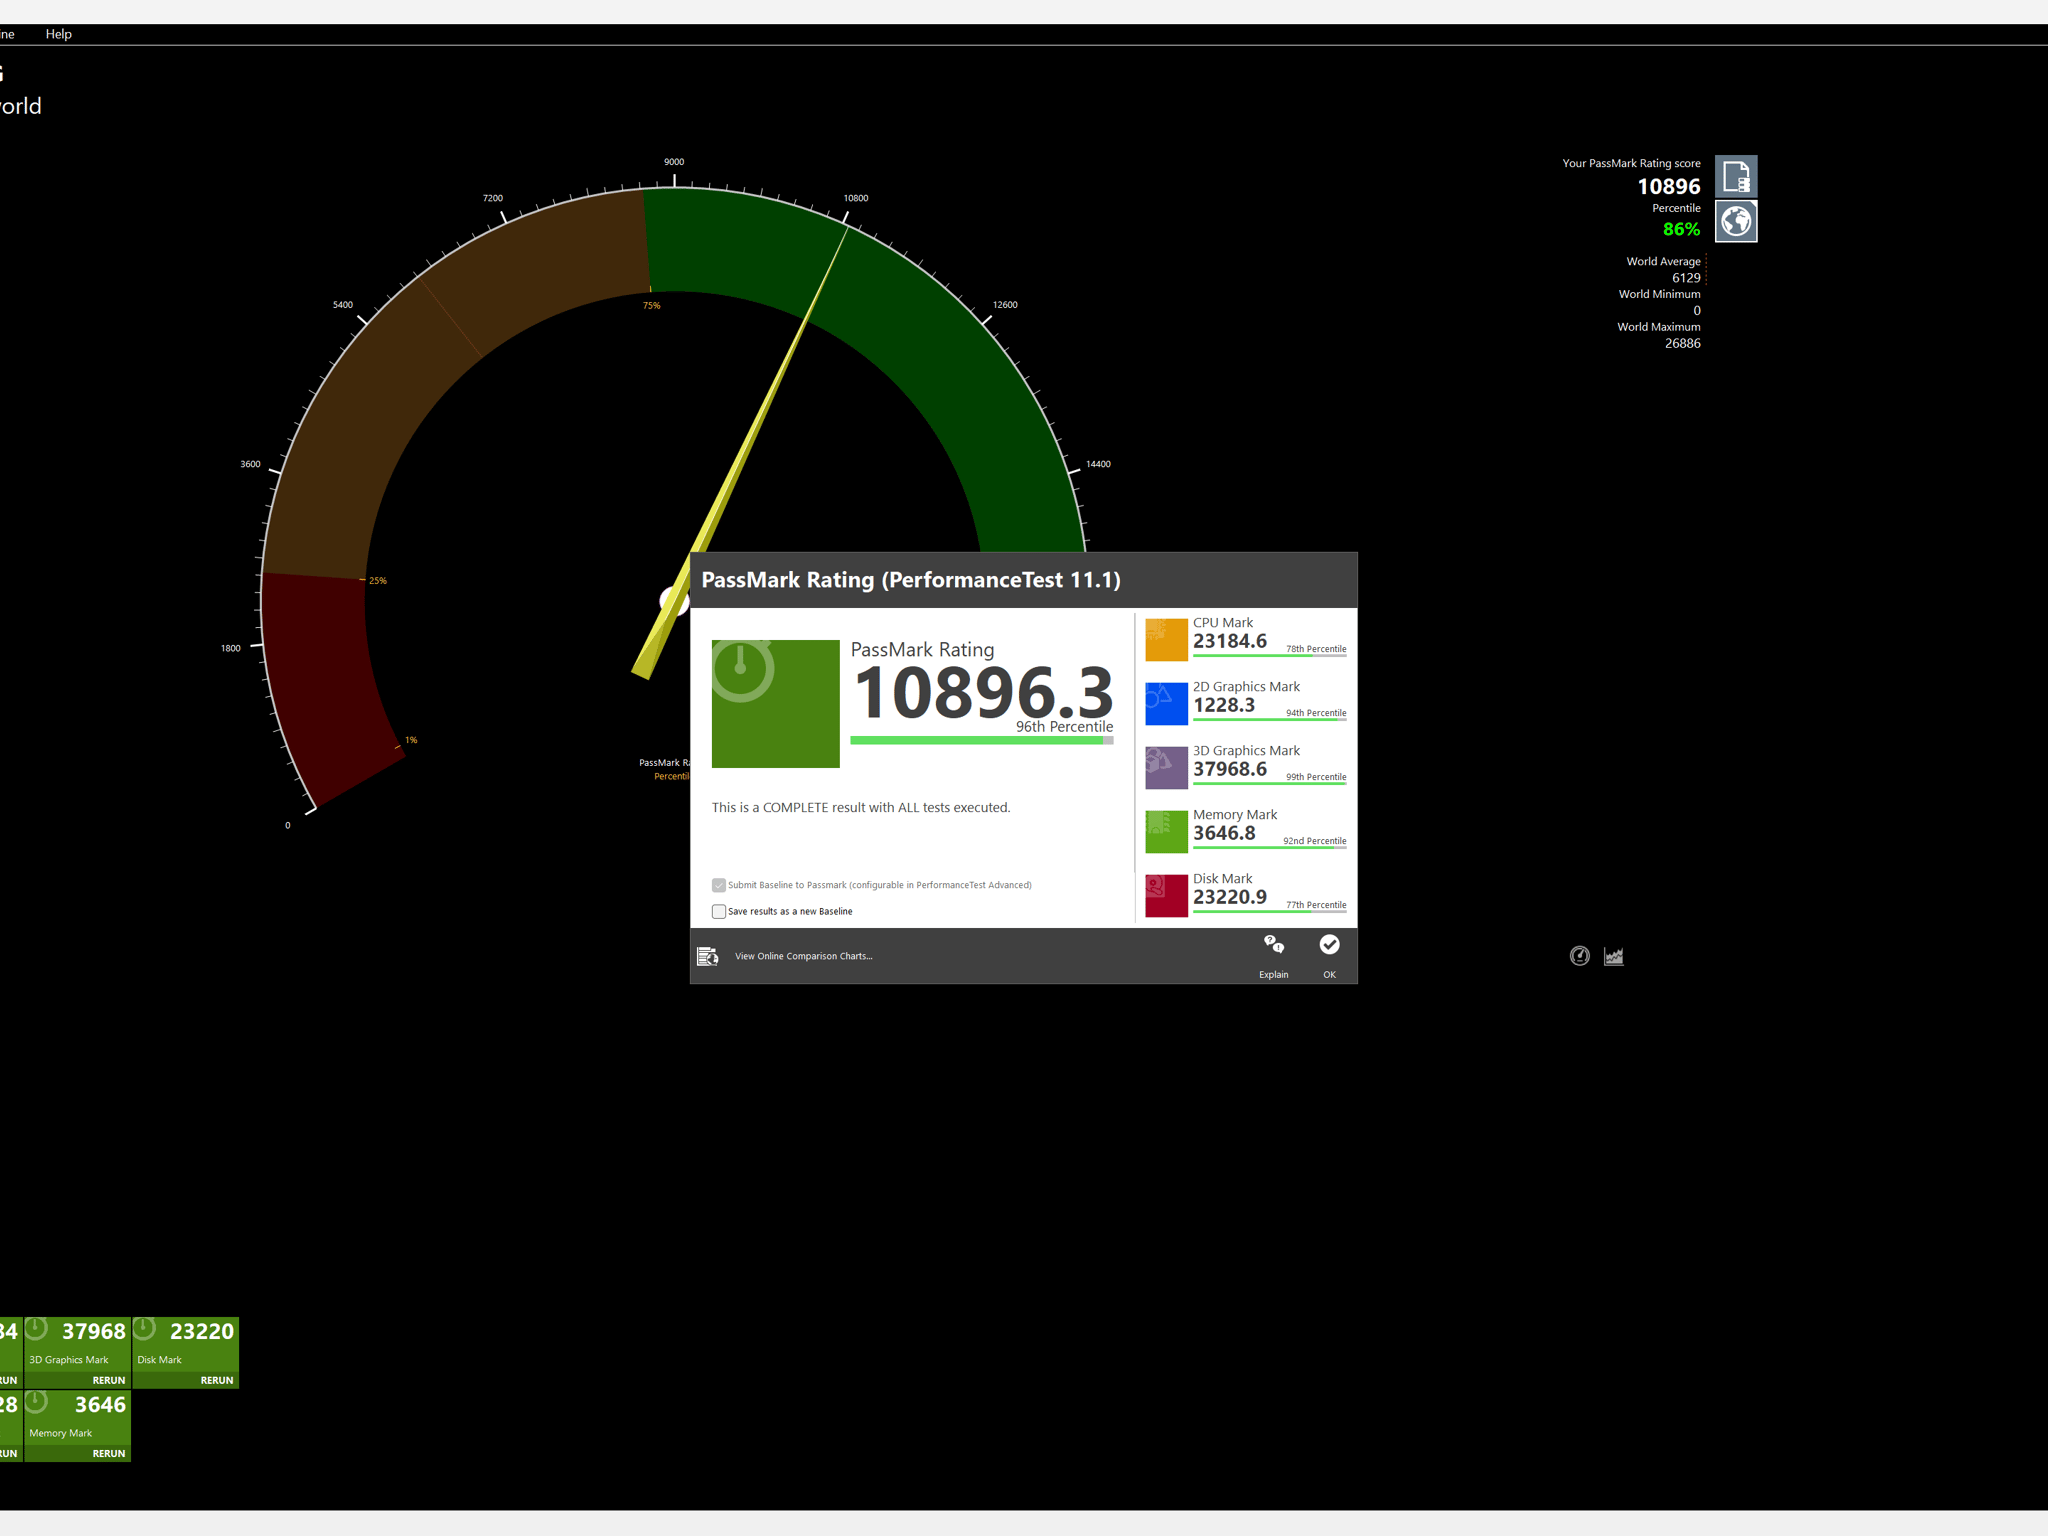Click the "14400" gauge scale label
This screenshot has height=1536, width=2048.
[1098, 464]
